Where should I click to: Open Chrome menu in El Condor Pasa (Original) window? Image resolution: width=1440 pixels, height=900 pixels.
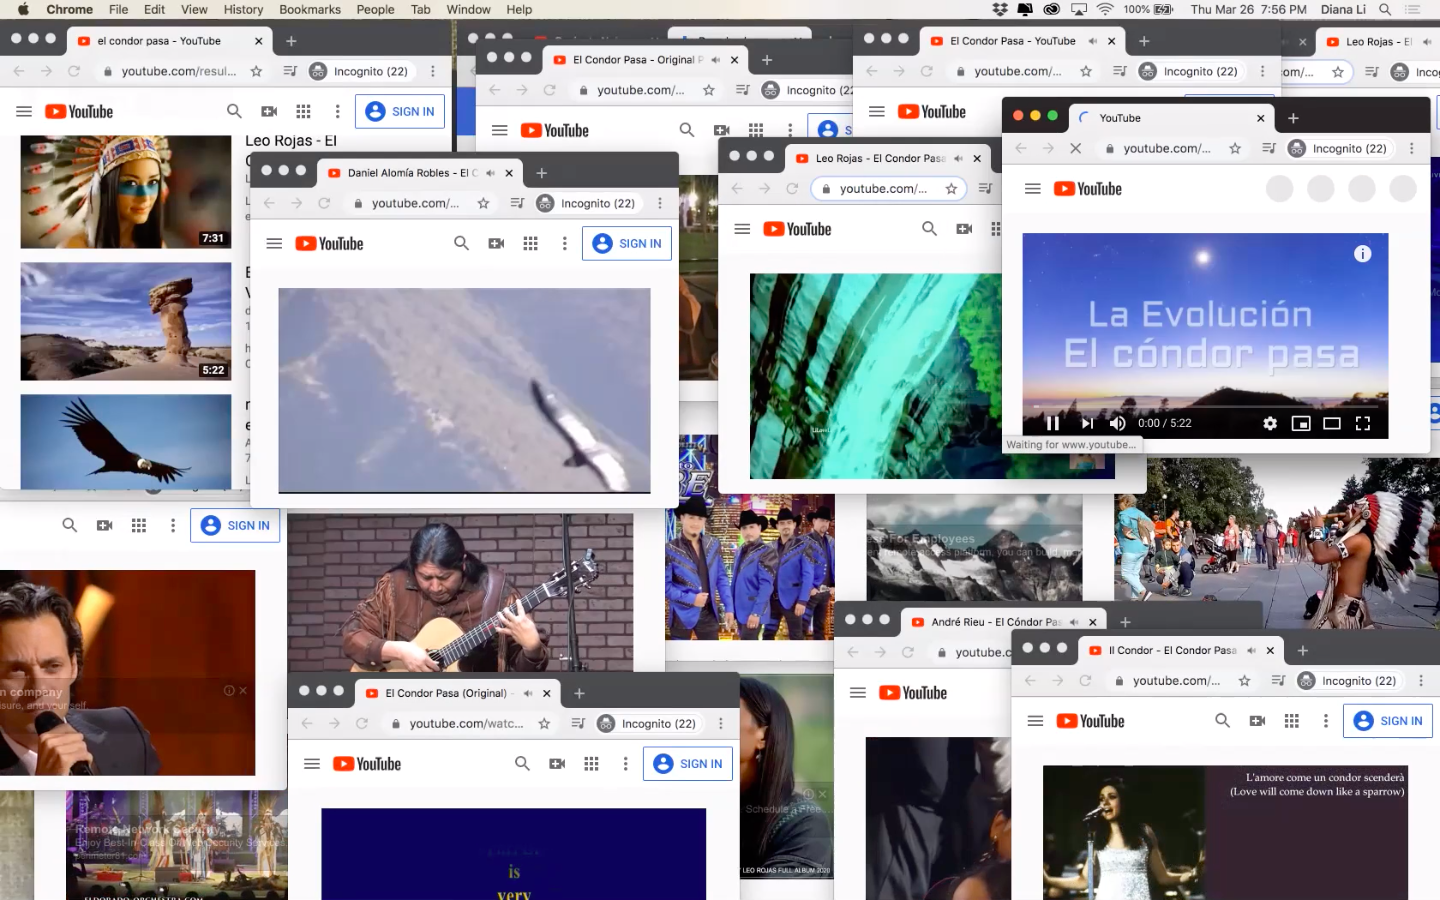pos(721,723)
